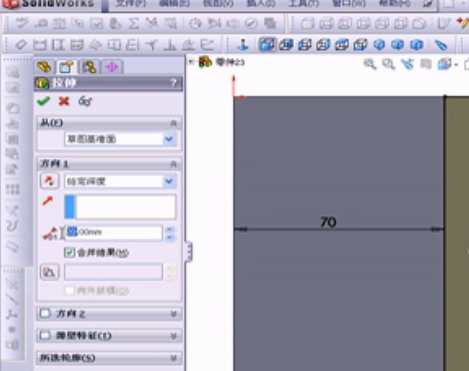Click the reverse direction button in Direction 1
The height and width of the screenshot is (371, 469).
(49, 181)
